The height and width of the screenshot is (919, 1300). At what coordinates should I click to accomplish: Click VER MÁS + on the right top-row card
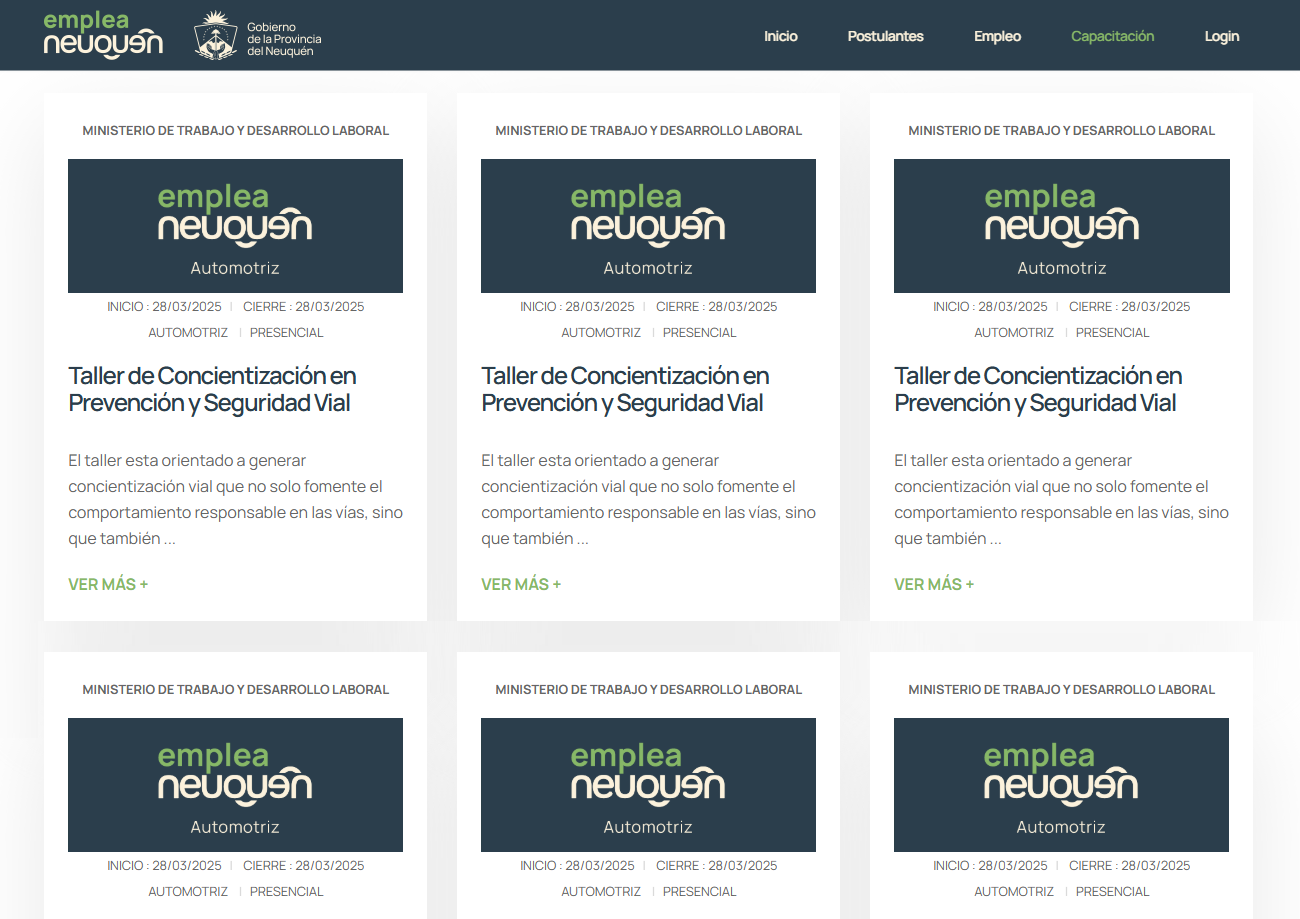pos(934,584)
